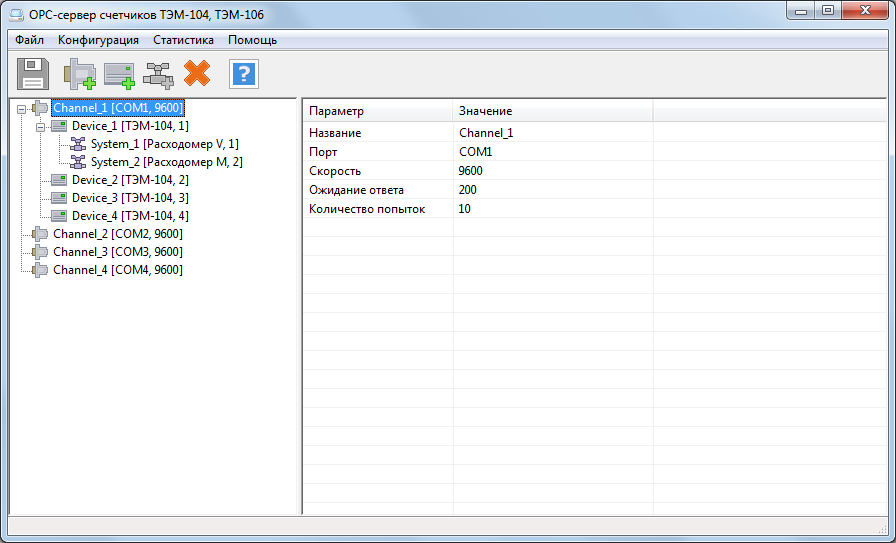Screen dimensions: 896x543
Task: Open the Файл menu
Action: (x=29, y=40)
